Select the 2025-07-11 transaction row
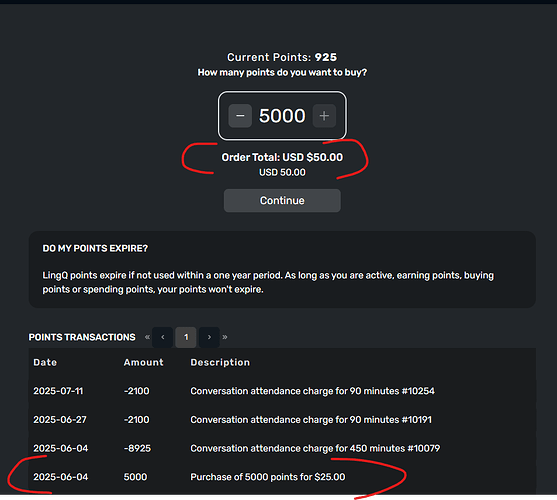This screenshot has height=500, width=557. 282,391
